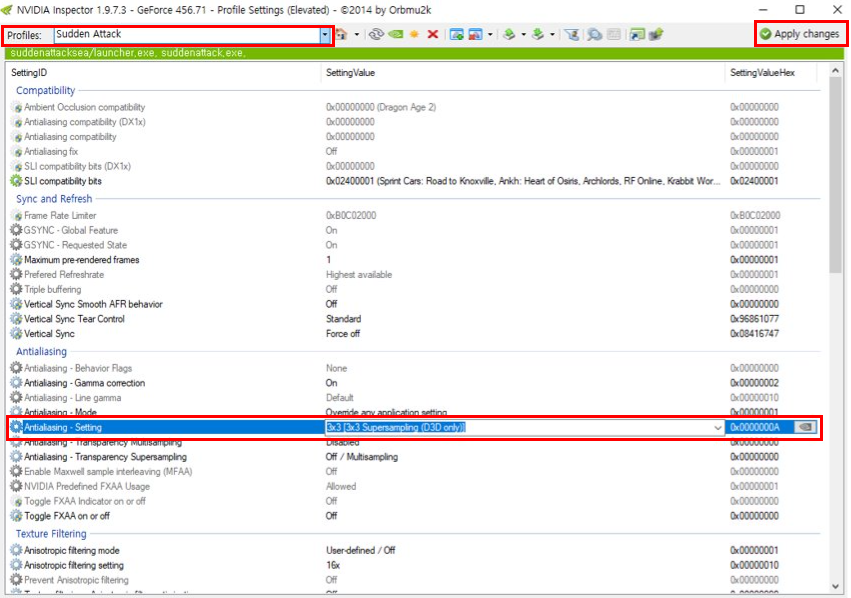Click the Standard value of Tear Control
Screen dimensions: 851x598
(x=344, y=319)
